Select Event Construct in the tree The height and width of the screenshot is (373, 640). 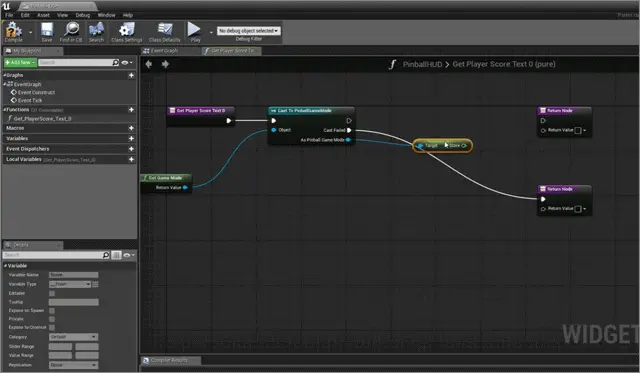[x=36, y=92]
